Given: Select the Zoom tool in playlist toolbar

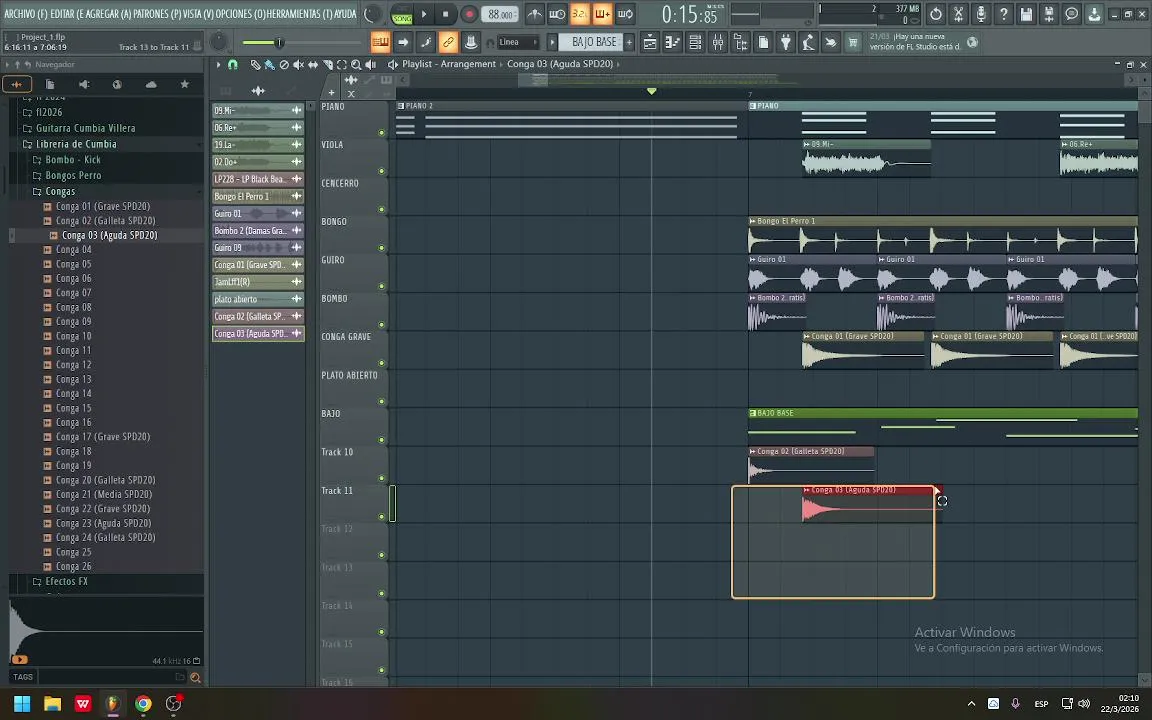Looking at the screenshot, I should click(356, 65).
